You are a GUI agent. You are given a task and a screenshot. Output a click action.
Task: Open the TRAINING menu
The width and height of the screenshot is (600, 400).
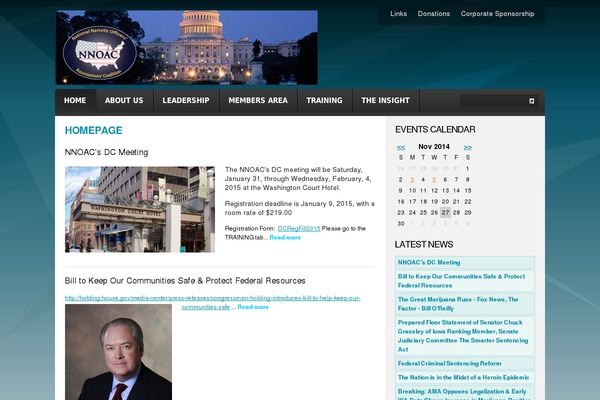[x=324, y=101]
